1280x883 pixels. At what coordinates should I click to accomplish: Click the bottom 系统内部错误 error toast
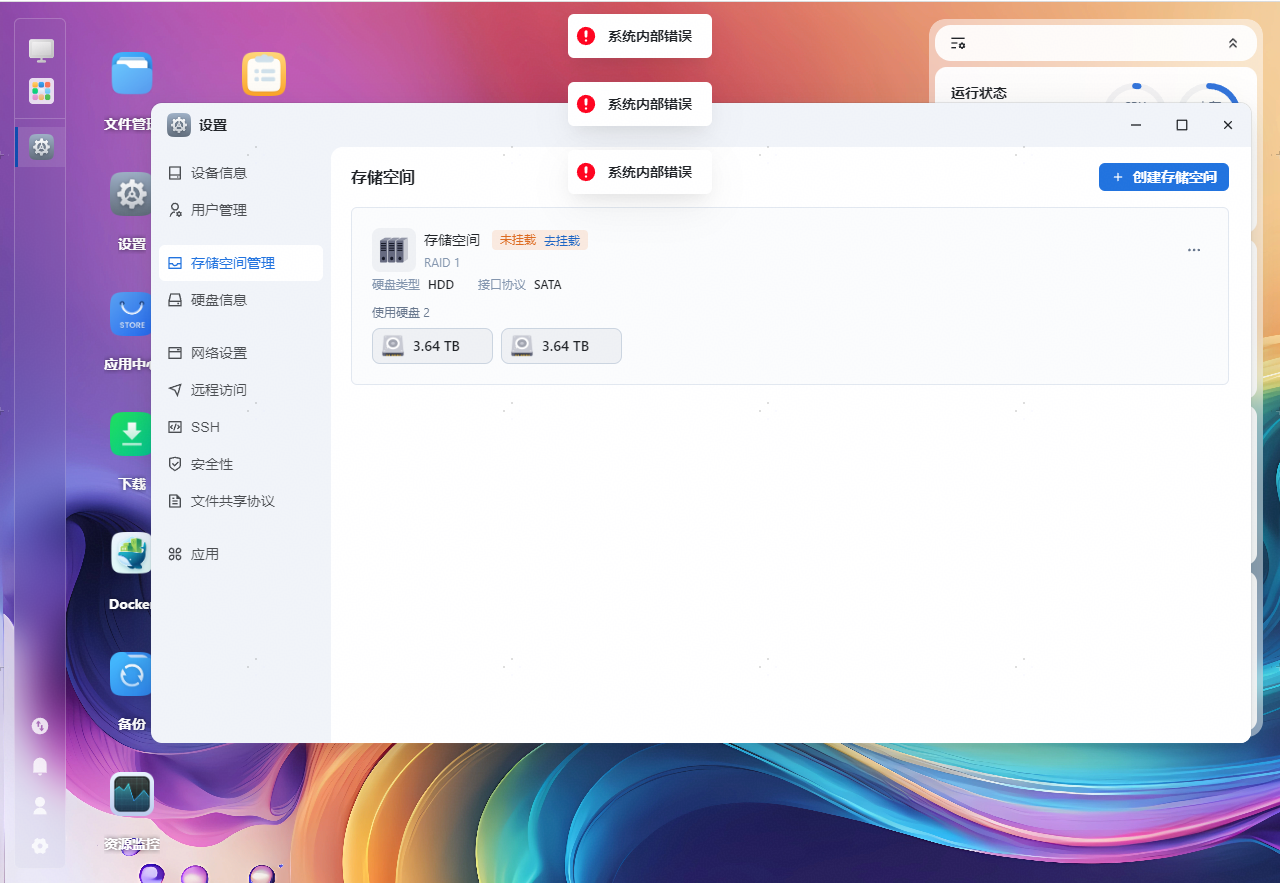pyautogui.click(x=640, y=172)
